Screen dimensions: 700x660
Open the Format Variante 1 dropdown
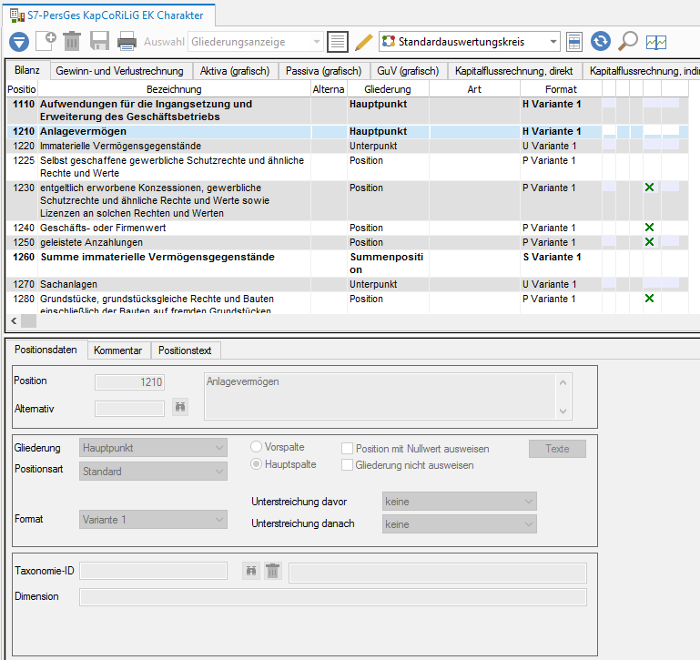pos(153,519)
